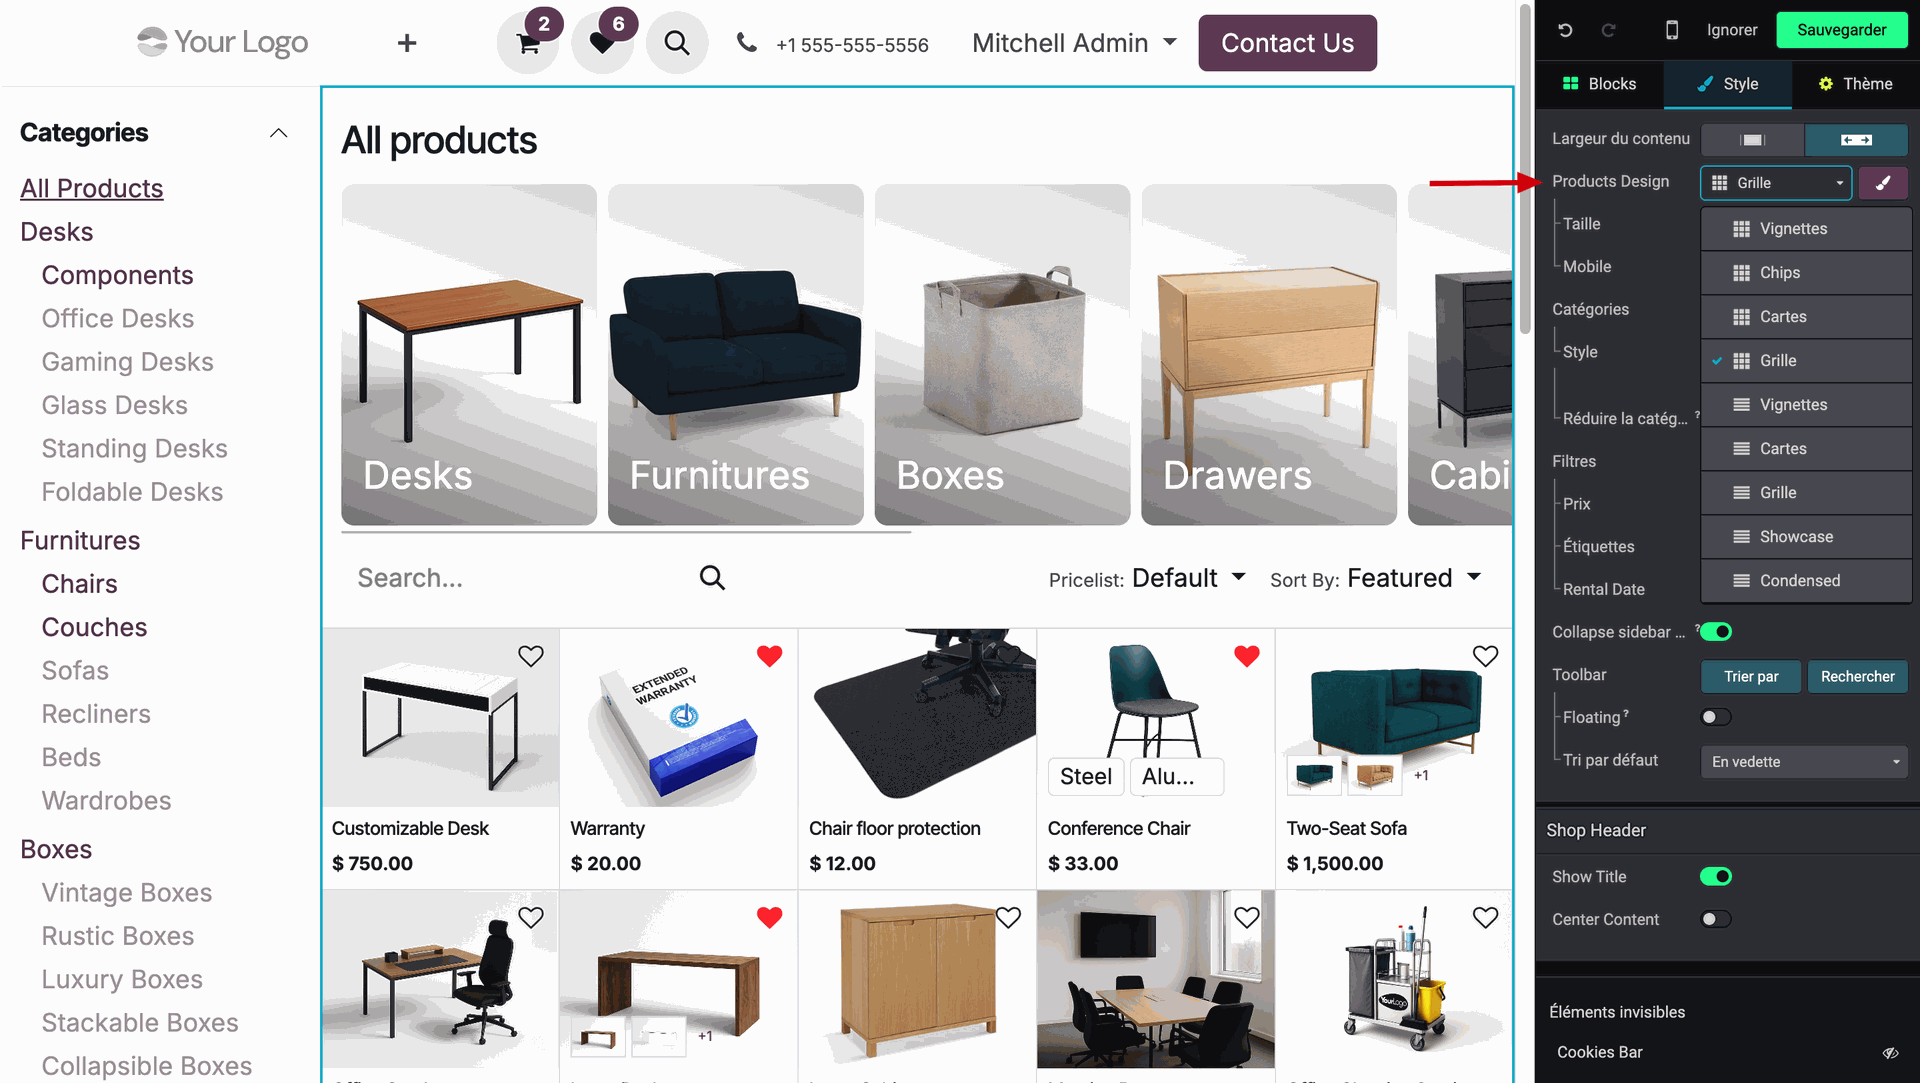
Task: Switch to the Blocks tab
Action: point(1600,84)
